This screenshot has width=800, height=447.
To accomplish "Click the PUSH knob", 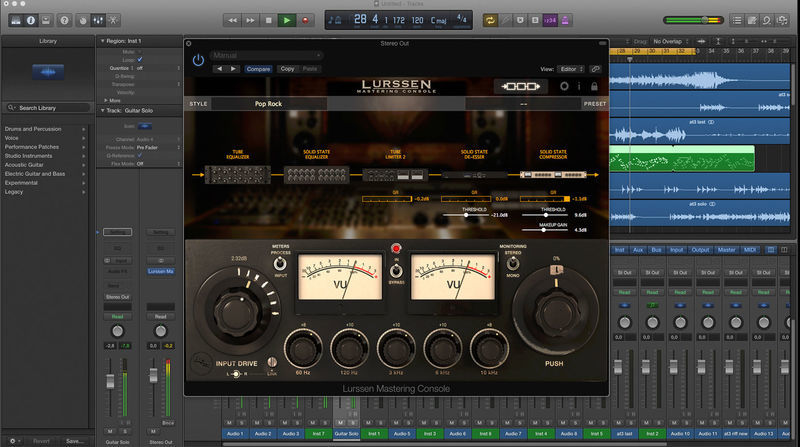I will tap(556, 312).
